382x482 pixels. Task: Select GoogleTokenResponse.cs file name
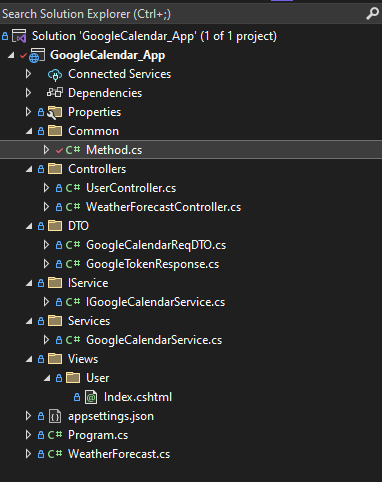tap(153, 264)
